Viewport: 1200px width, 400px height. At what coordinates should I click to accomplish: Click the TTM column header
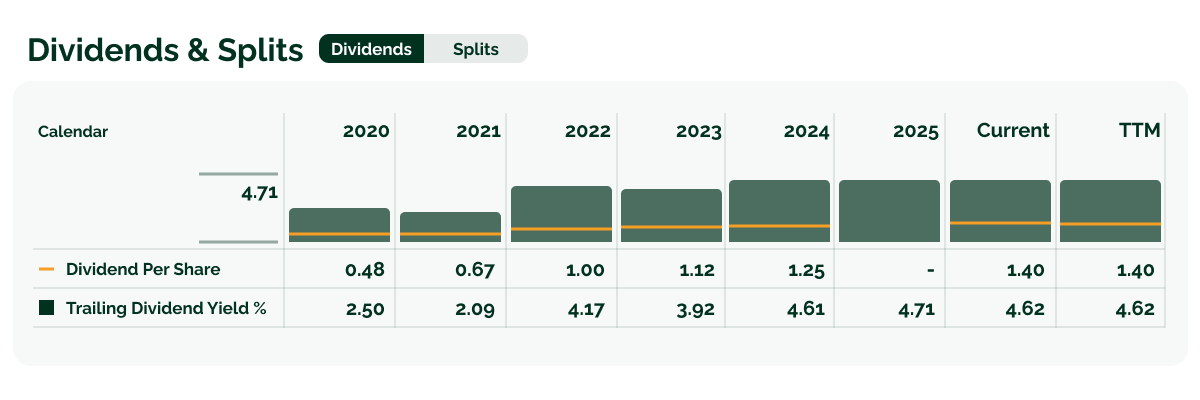click(x=1139, y=131)
